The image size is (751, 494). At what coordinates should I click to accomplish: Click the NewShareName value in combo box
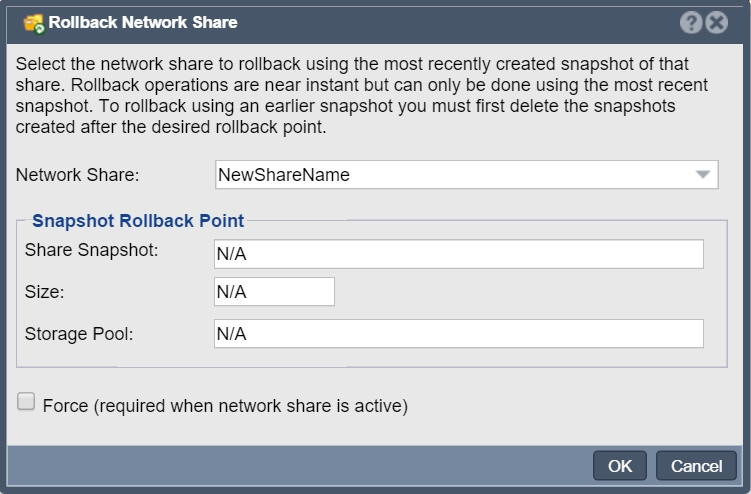tap(284, 175)
